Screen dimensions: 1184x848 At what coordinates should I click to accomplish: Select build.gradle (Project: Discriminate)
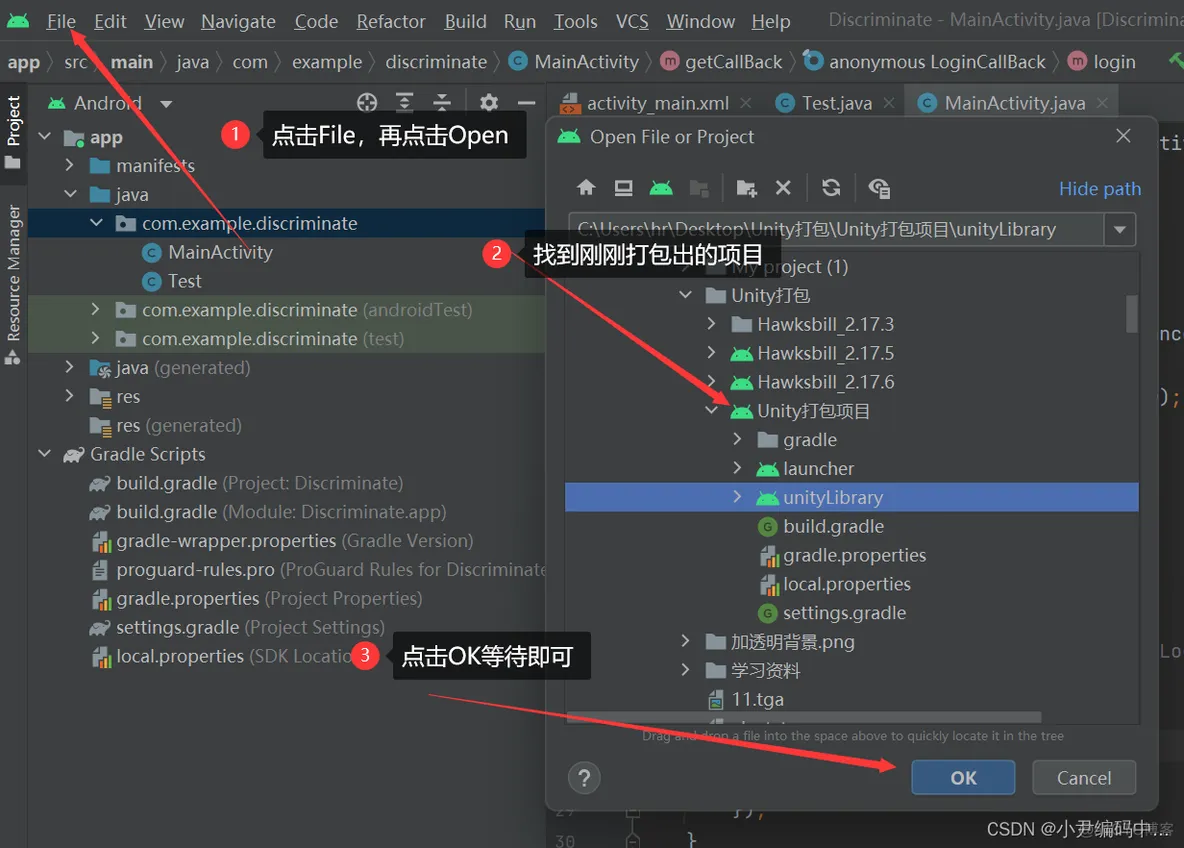point(259,483)
